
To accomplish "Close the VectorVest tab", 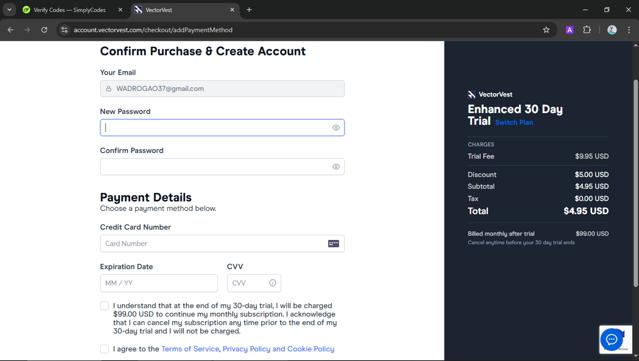I will click(x=232, y=10).
